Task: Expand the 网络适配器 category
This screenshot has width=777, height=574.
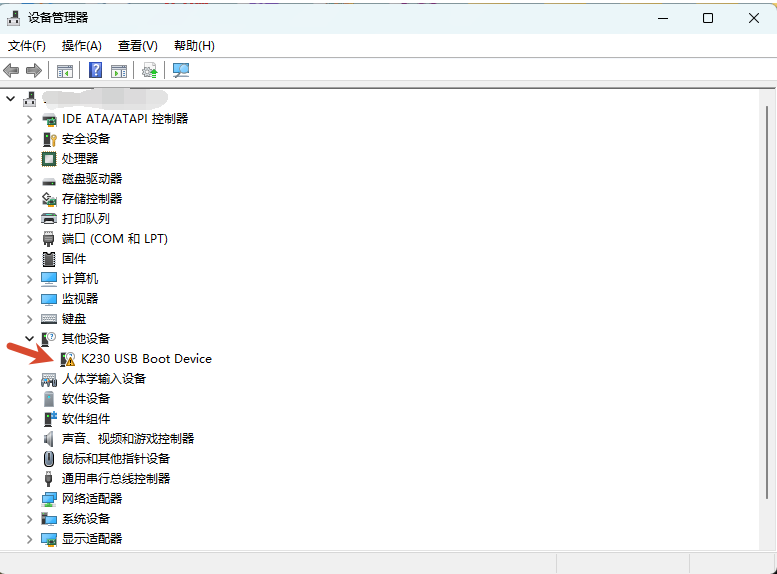Action: (x=30, y=499)
